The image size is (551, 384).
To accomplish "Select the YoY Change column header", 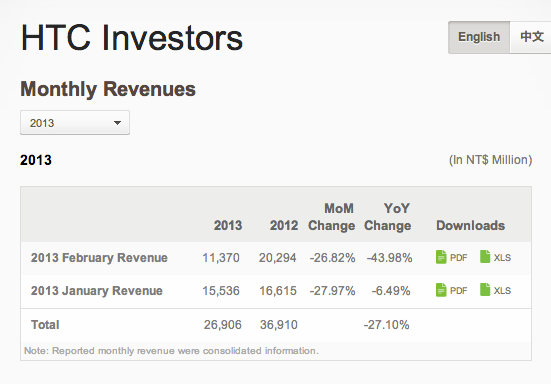I will pyautogui.click(x=387, y=217).
